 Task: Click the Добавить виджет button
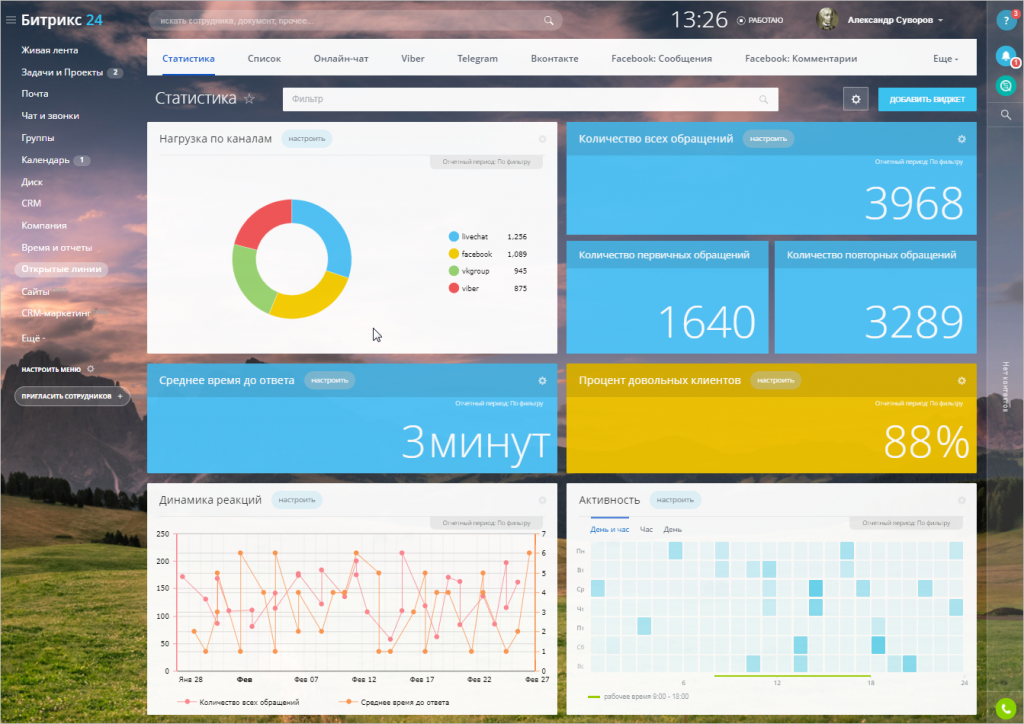(927, 99)
